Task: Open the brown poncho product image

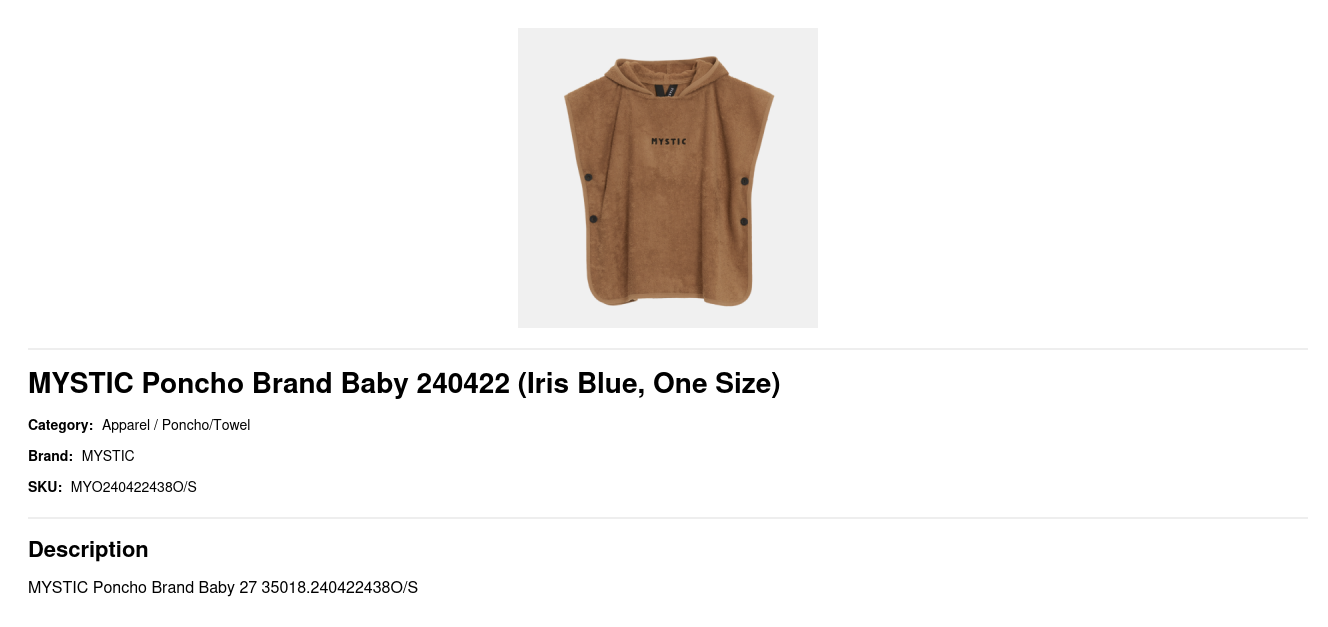Action: 668,178
